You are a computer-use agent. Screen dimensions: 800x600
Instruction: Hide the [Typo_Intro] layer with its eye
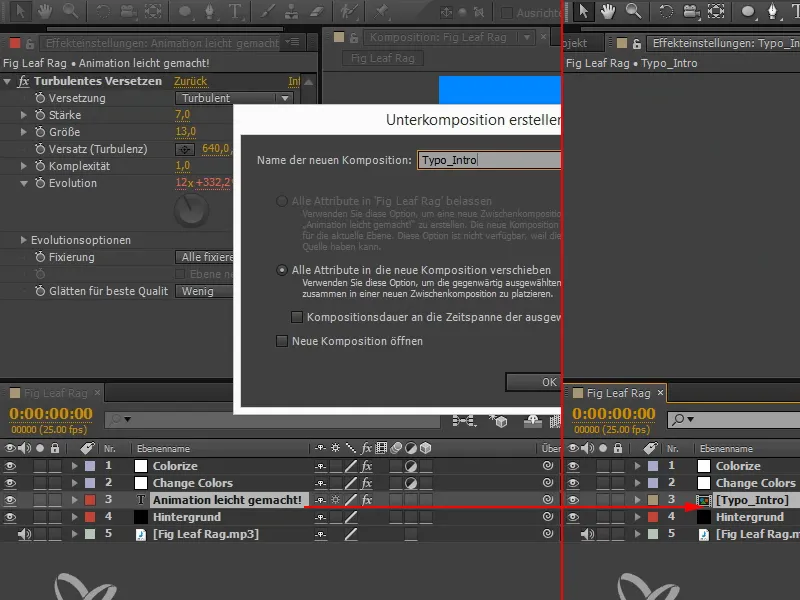point(573,499)
